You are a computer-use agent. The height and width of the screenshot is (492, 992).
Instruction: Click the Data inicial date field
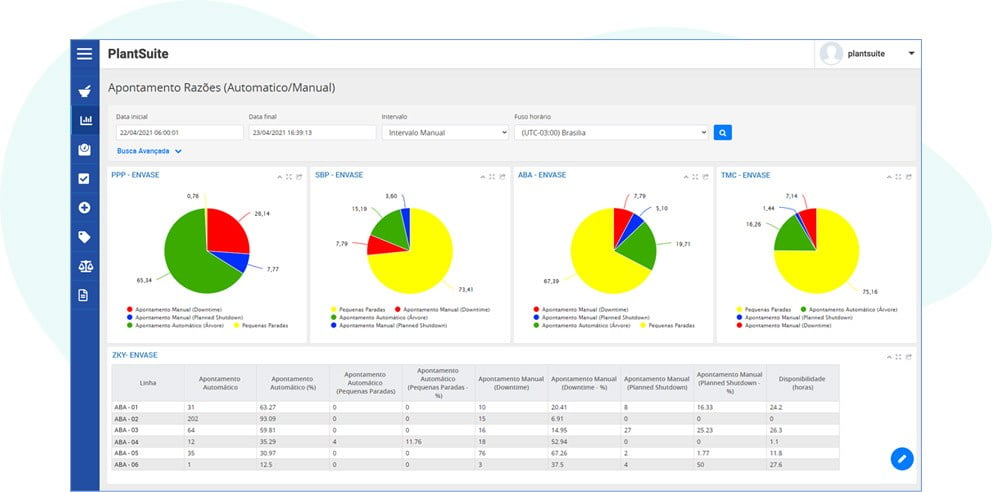pyautogui.click(x=180, y=133)
